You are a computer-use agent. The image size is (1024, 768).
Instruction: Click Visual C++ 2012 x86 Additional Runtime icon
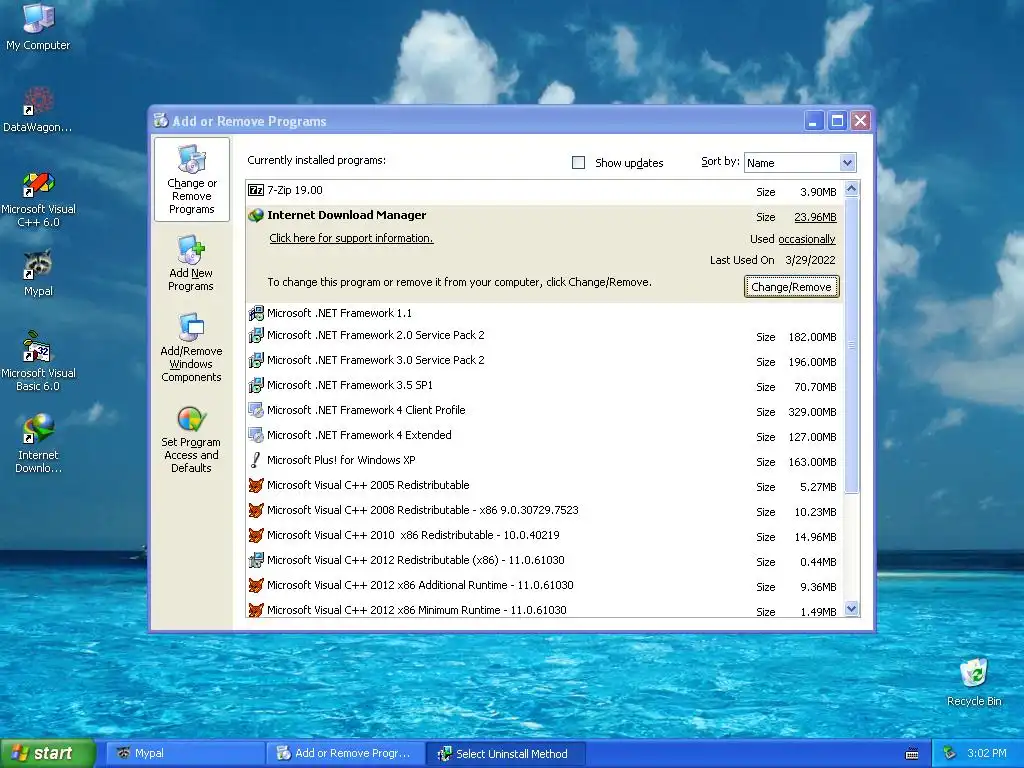coord(256,585)
